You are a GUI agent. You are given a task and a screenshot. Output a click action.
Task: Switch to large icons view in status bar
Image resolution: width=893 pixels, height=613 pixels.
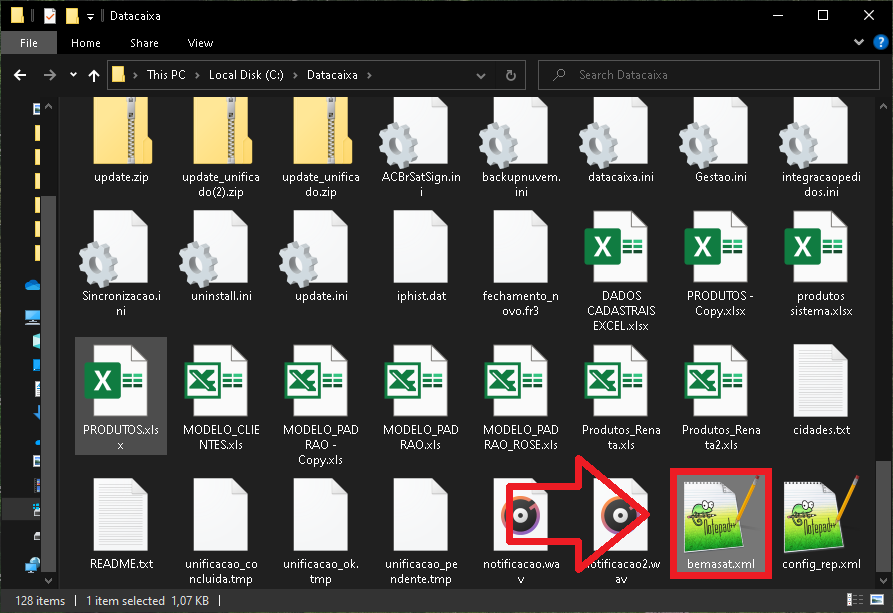pyautogui.click(x=878, y=601)
